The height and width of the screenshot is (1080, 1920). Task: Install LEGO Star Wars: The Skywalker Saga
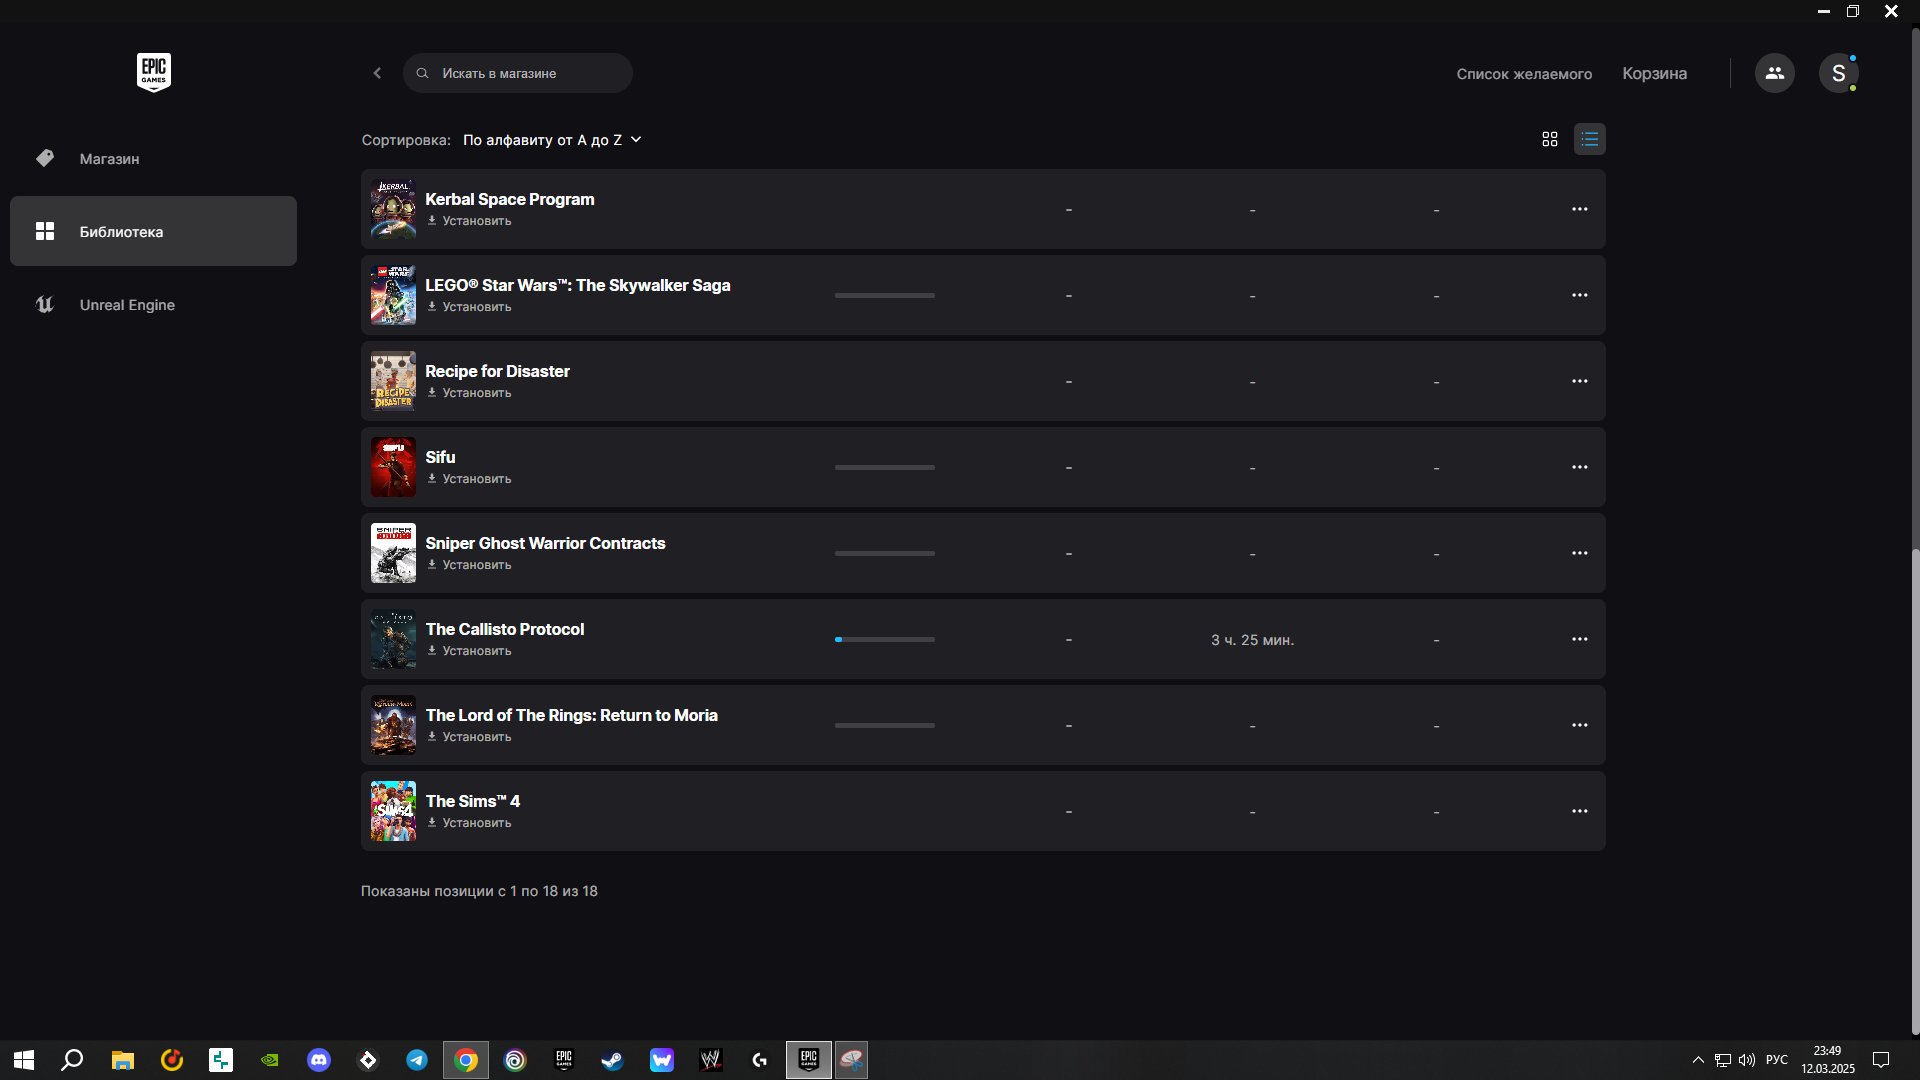(469, 307)
